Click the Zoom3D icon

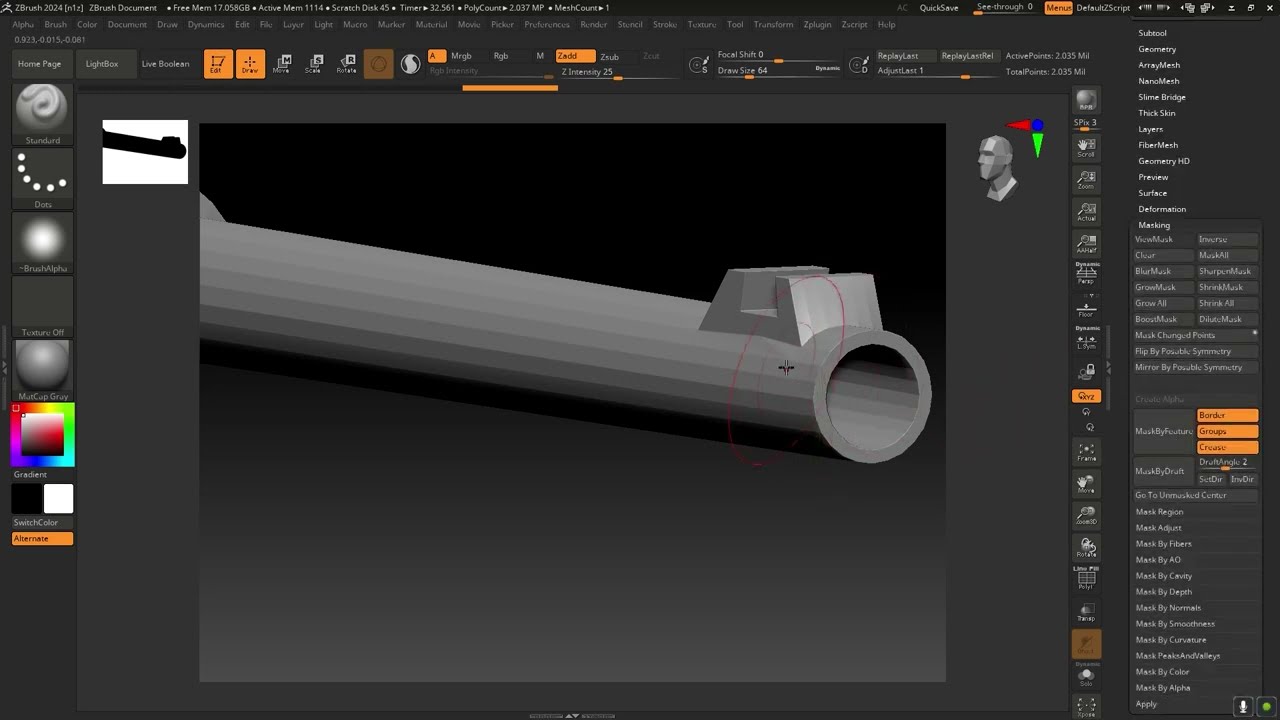[x=1086, y=516]
